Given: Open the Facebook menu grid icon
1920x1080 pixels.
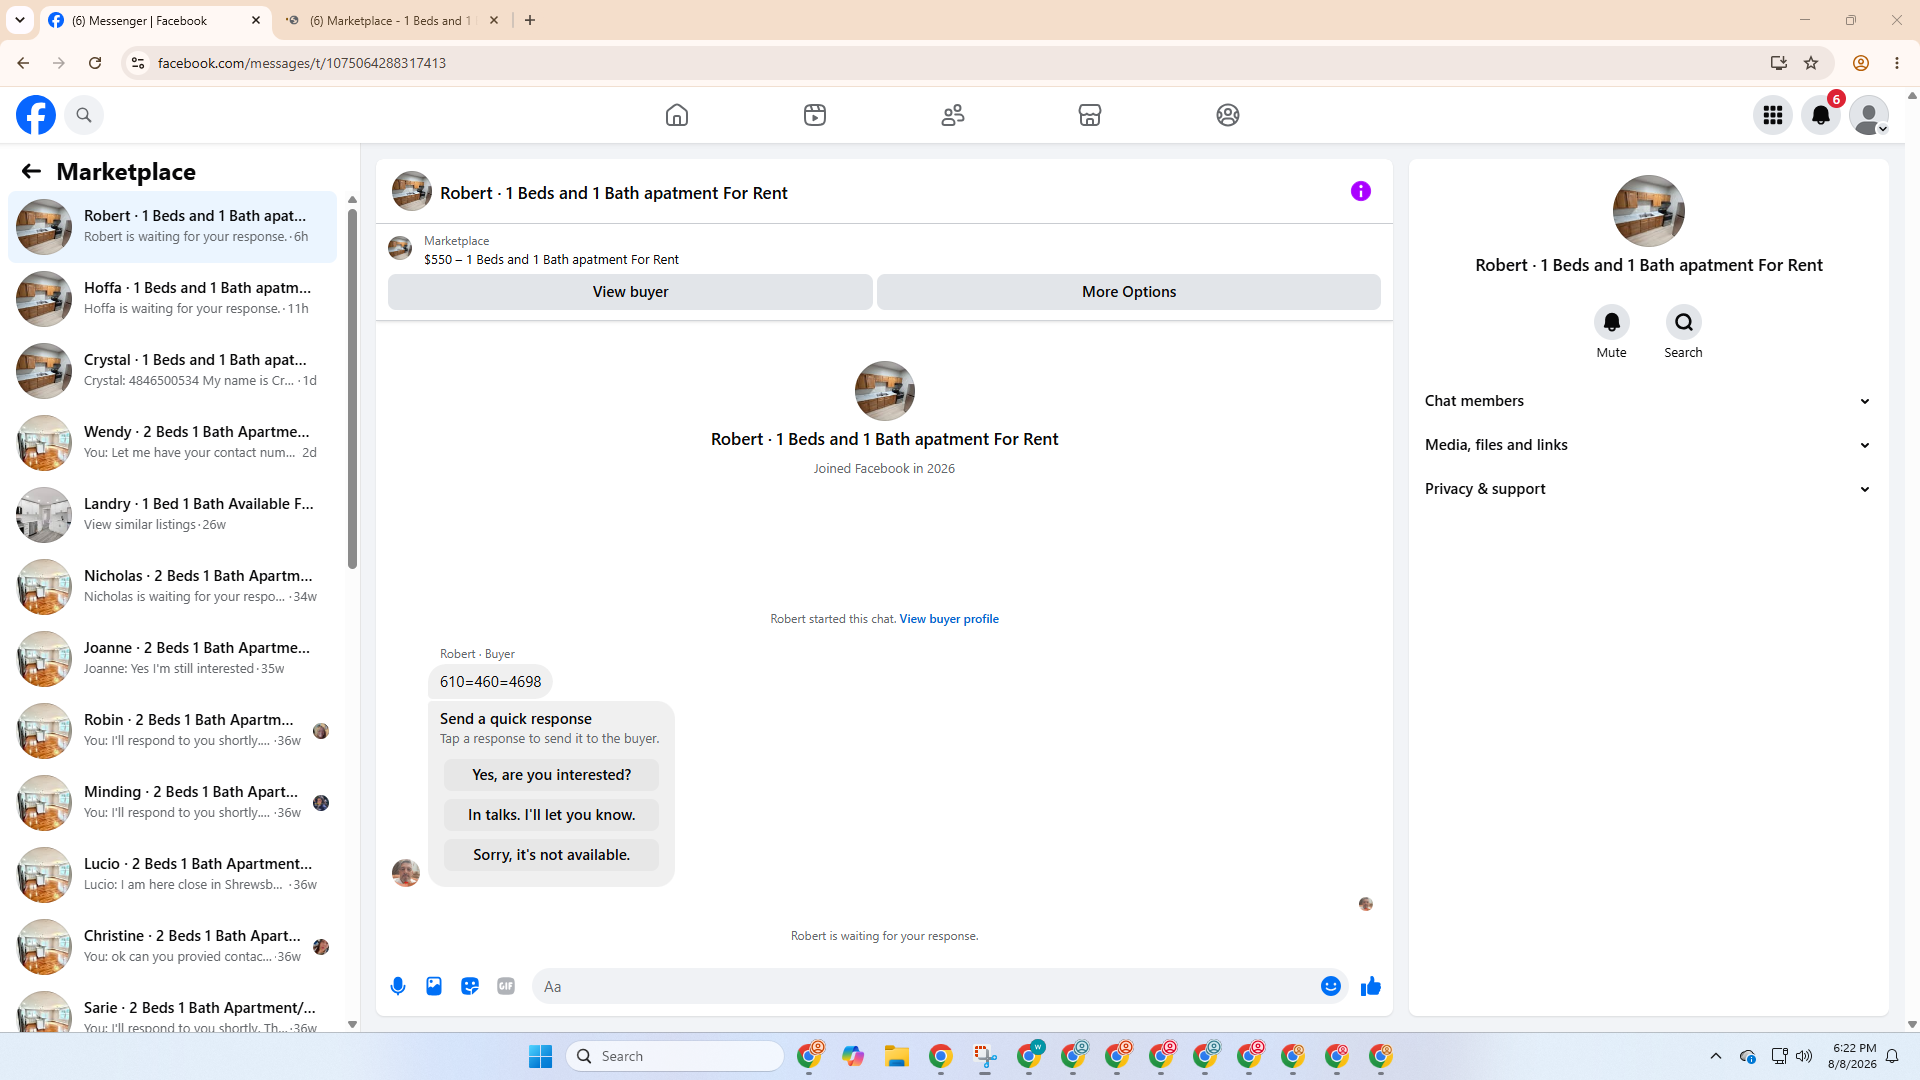Looking at the screenshot, I should [x=1773, y=115].
